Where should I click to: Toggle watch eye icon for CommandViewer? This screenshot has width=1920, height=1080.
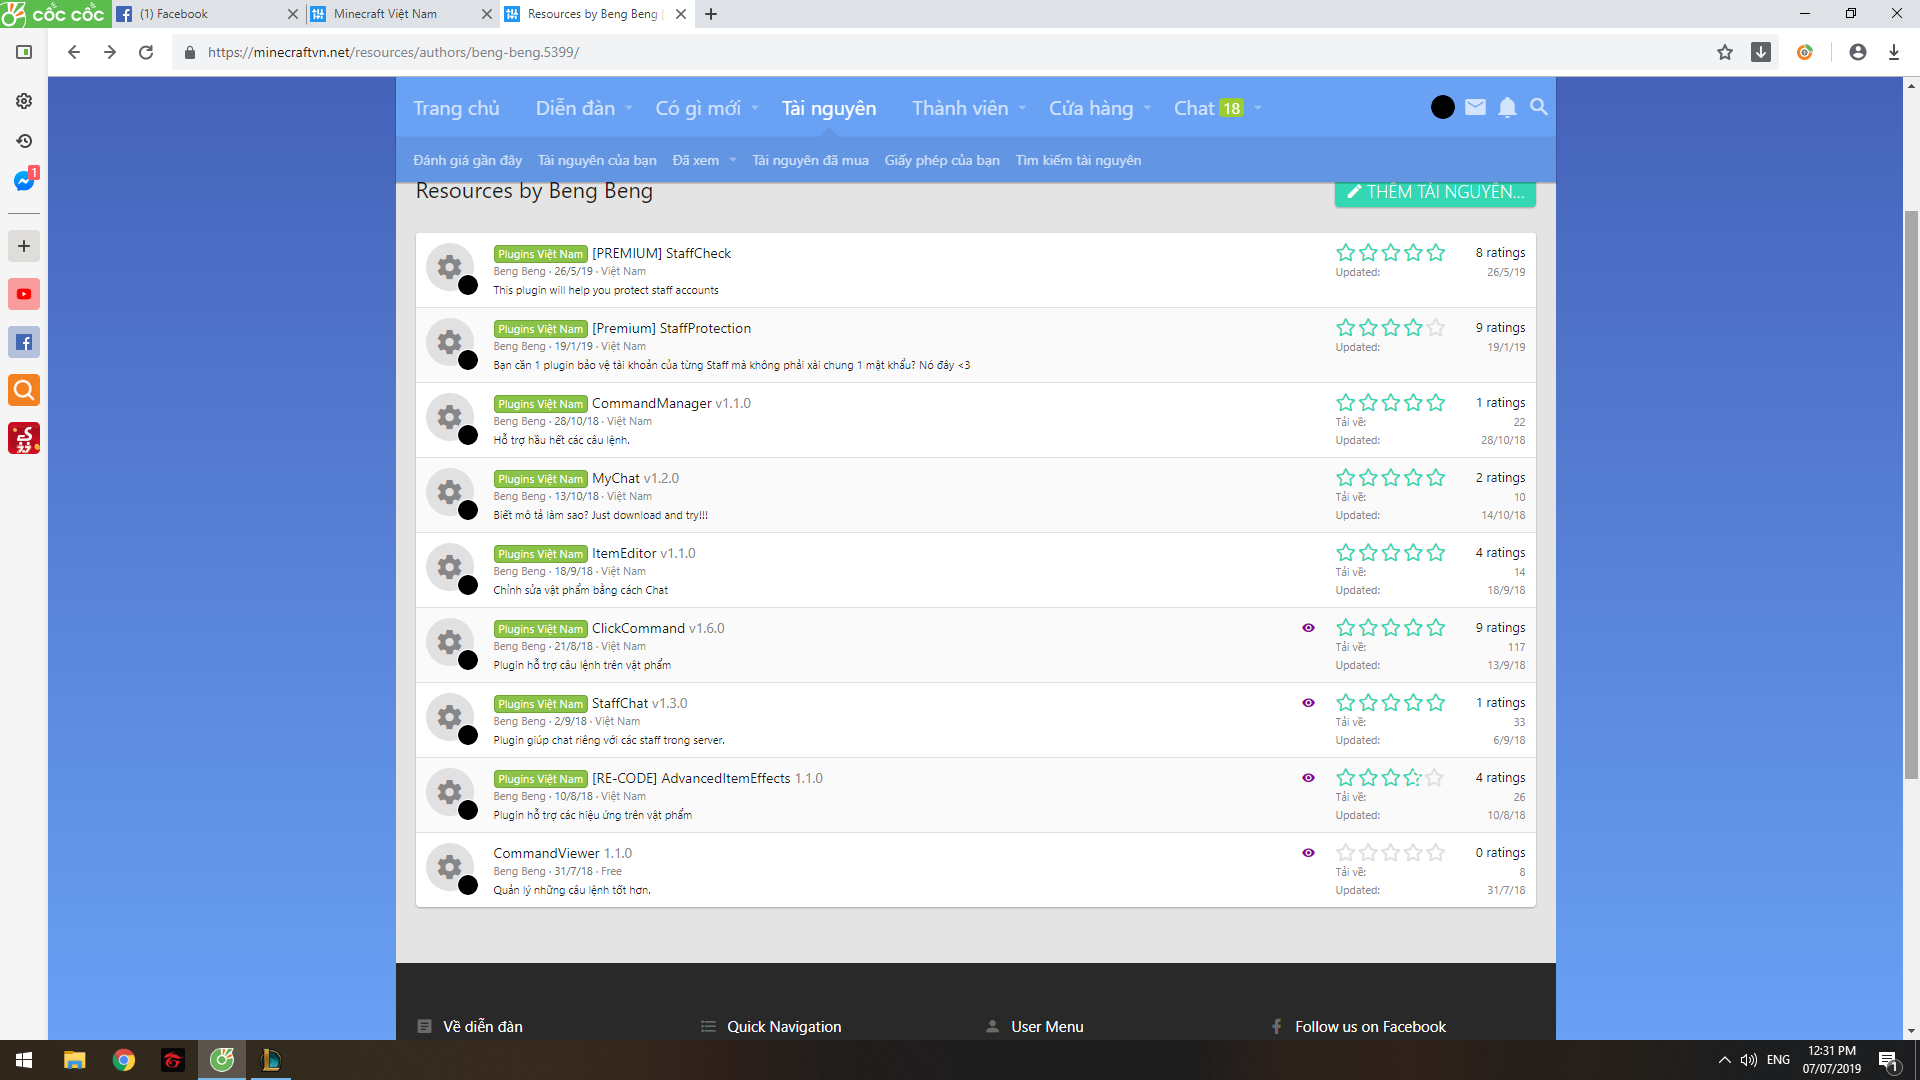pyautogui.click(x=1308, y=853)
